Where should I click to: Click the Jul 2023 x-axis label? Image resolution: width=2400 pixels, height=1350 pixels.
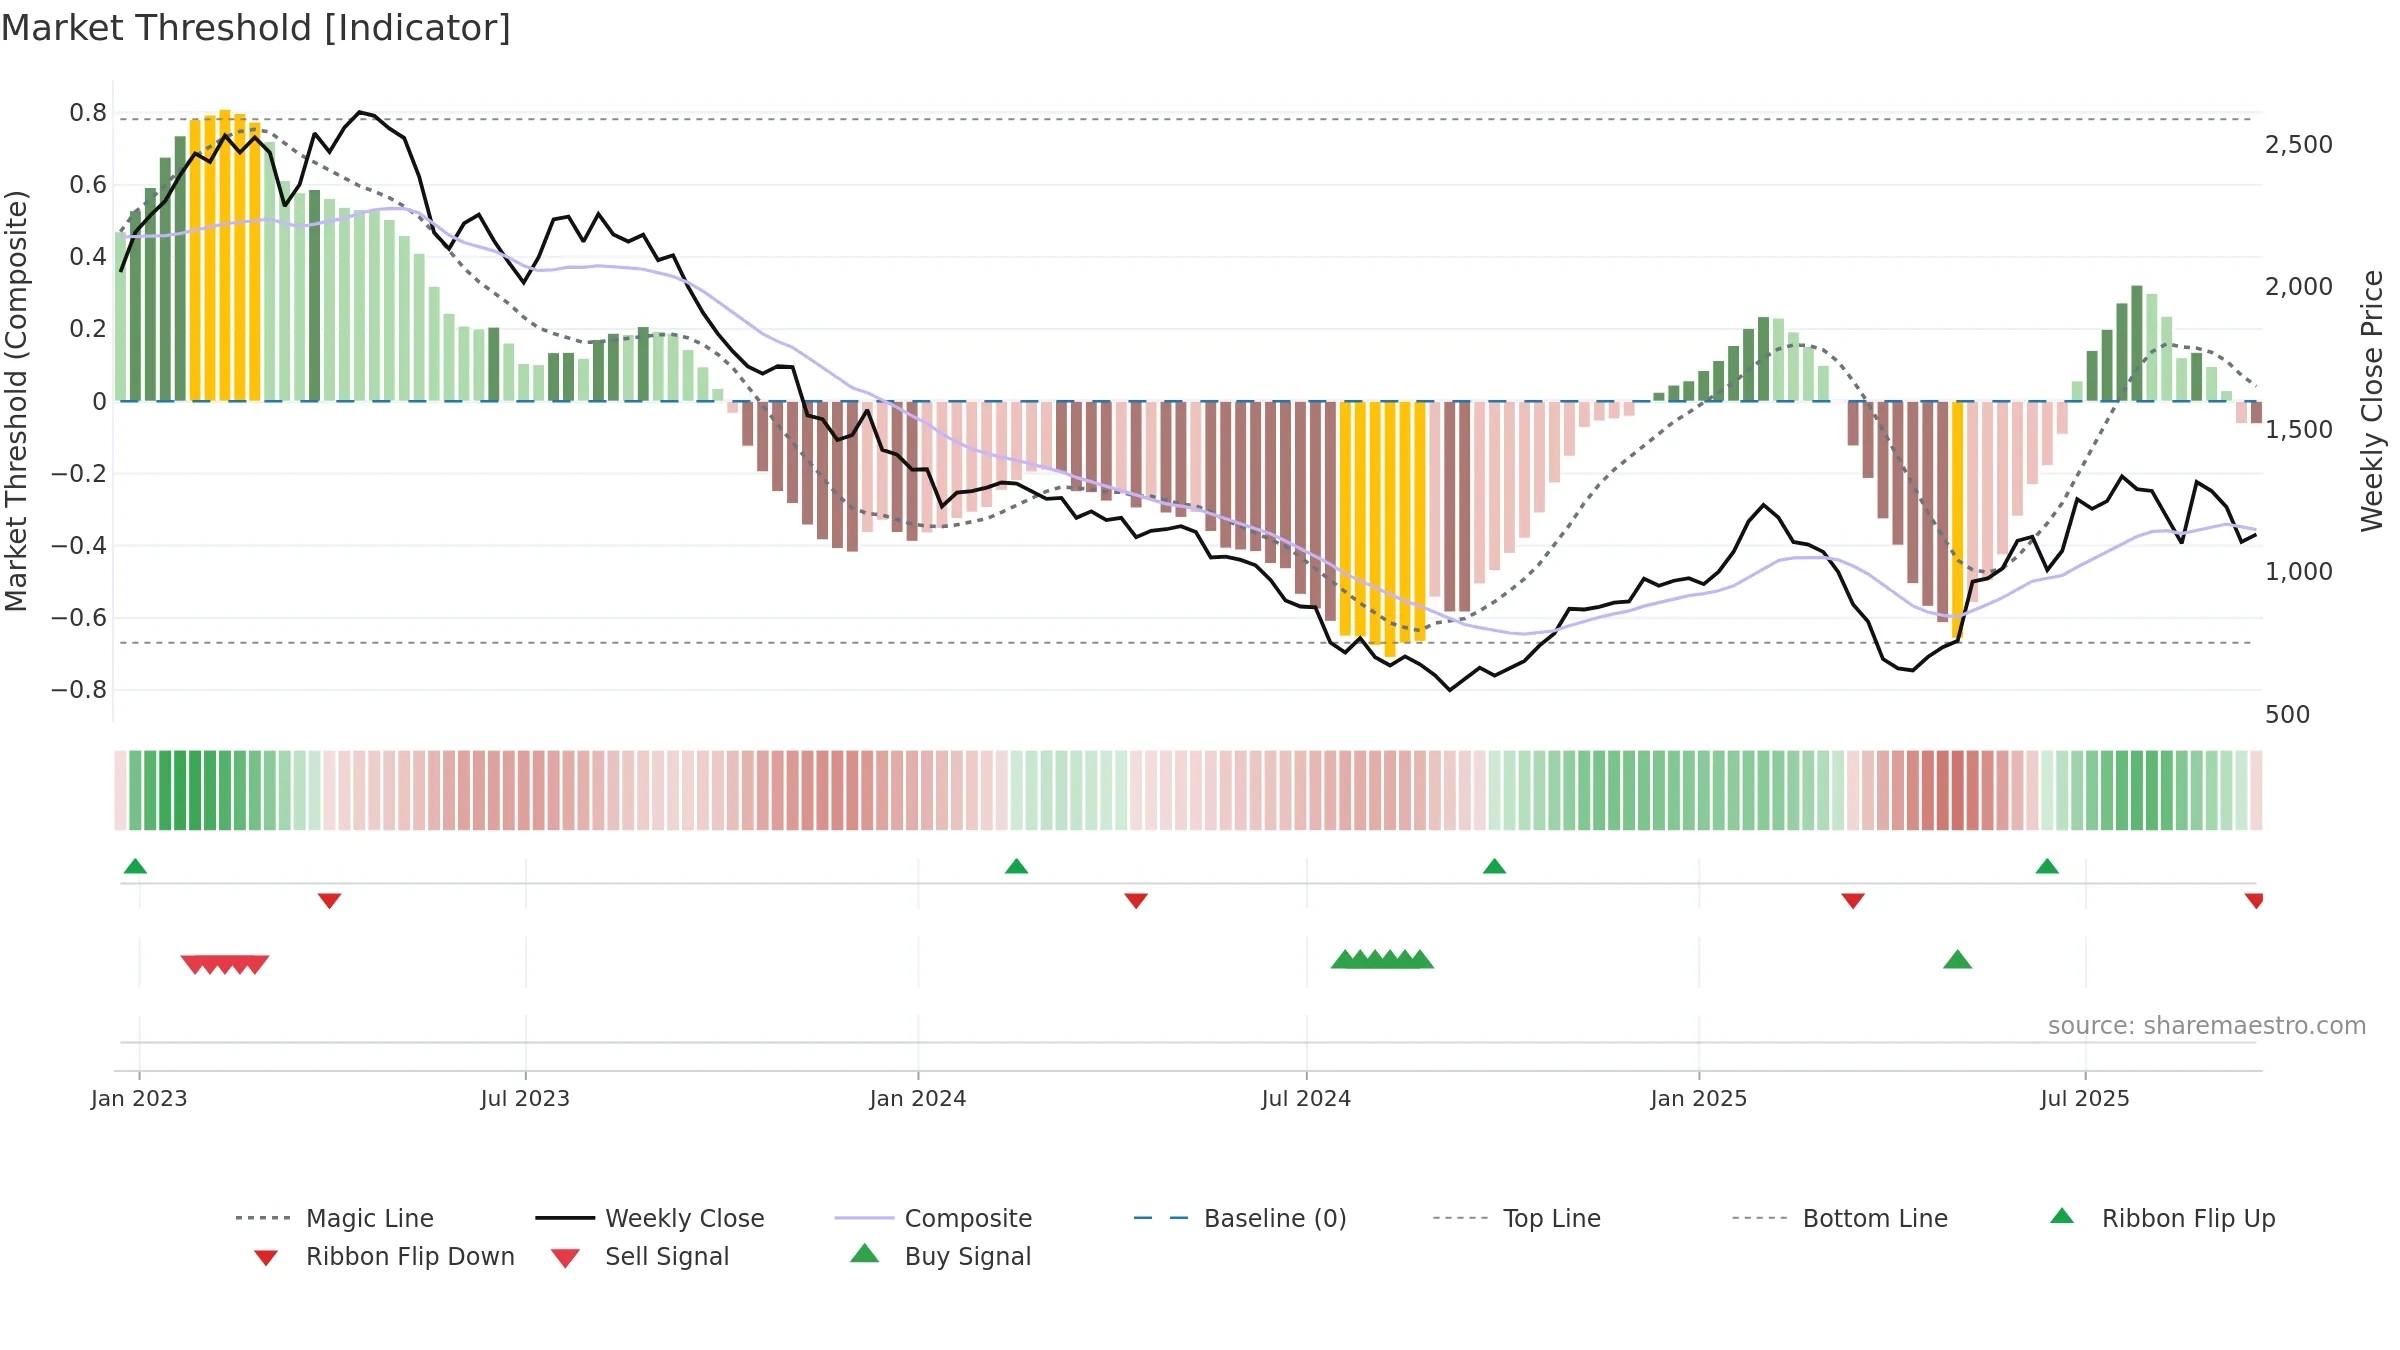(525, 1098)
